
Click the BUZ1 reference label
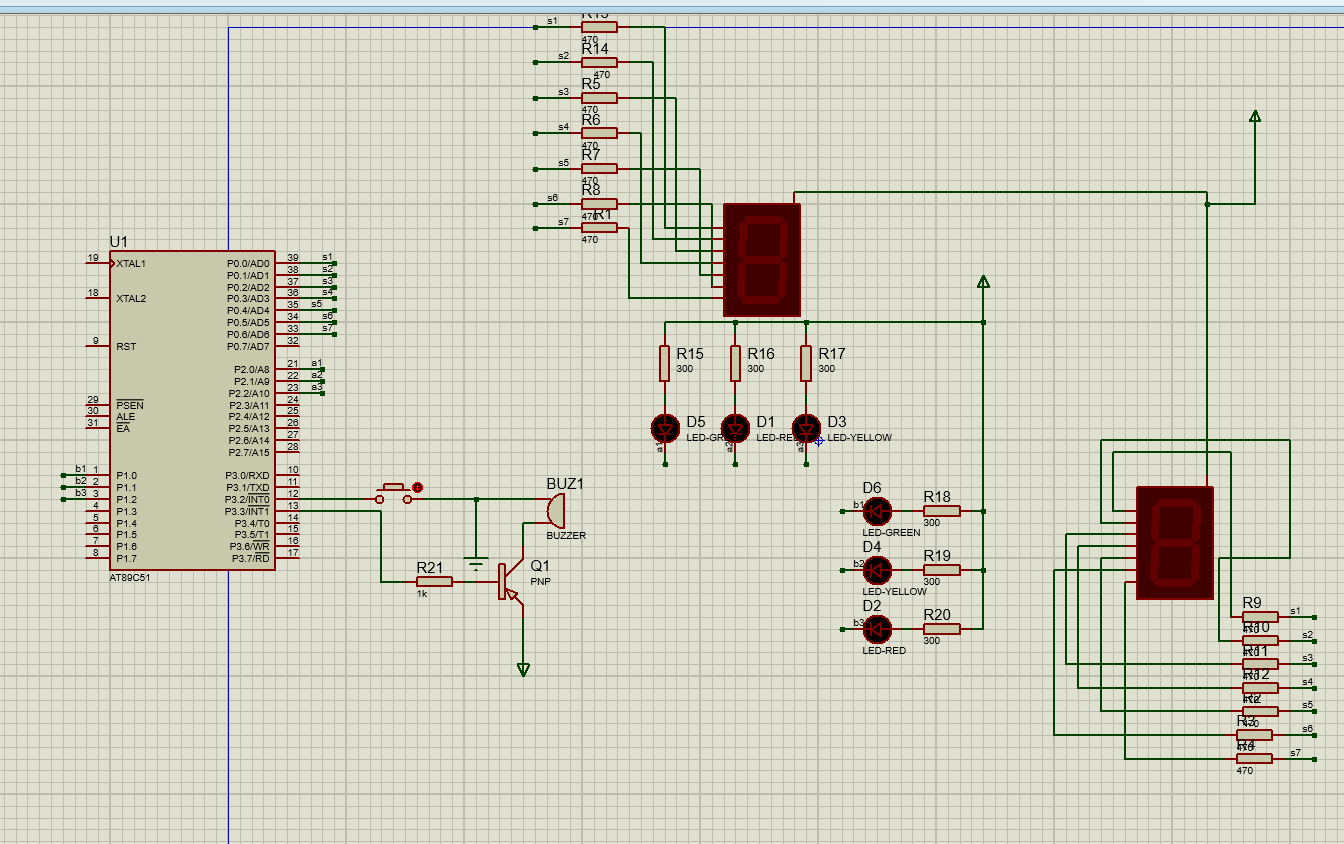click(x=565, y=484)
